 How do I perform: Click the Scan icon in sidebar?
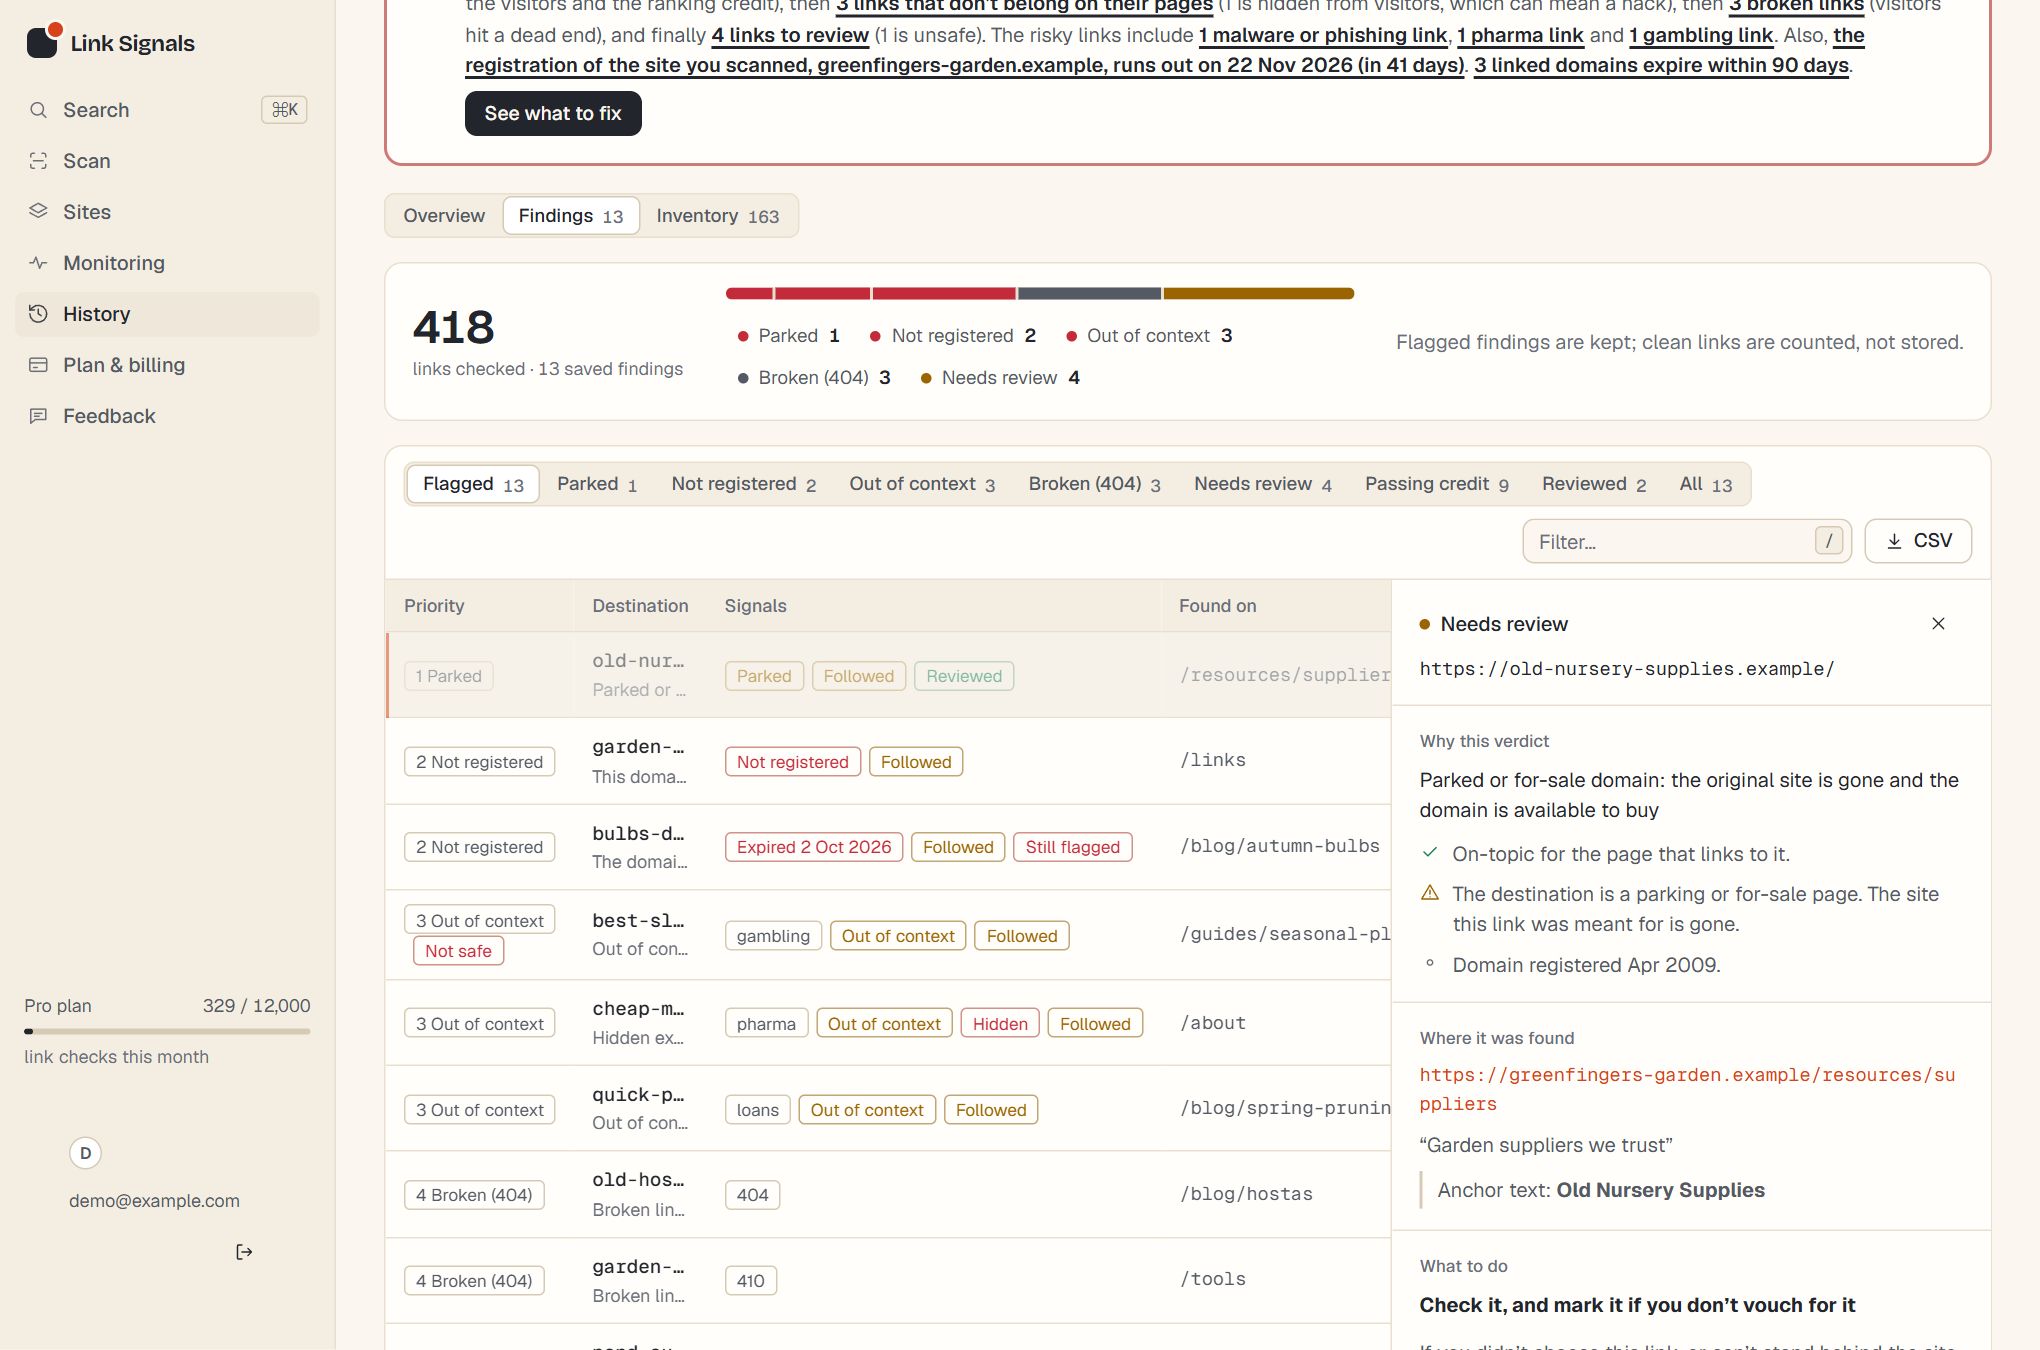pyautogui.click(x=38, y=161)
